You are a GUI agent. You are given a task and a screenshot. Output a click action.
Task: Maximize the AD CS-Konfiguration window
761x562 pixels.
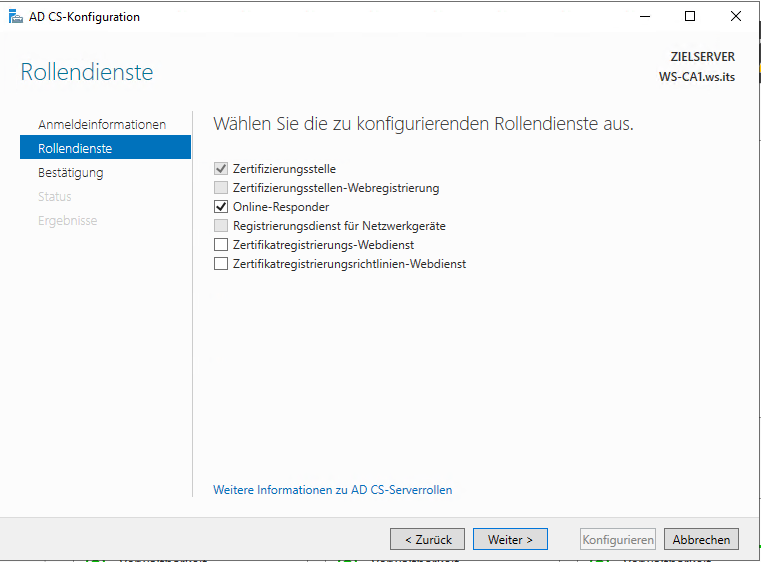tap(690, 17)
